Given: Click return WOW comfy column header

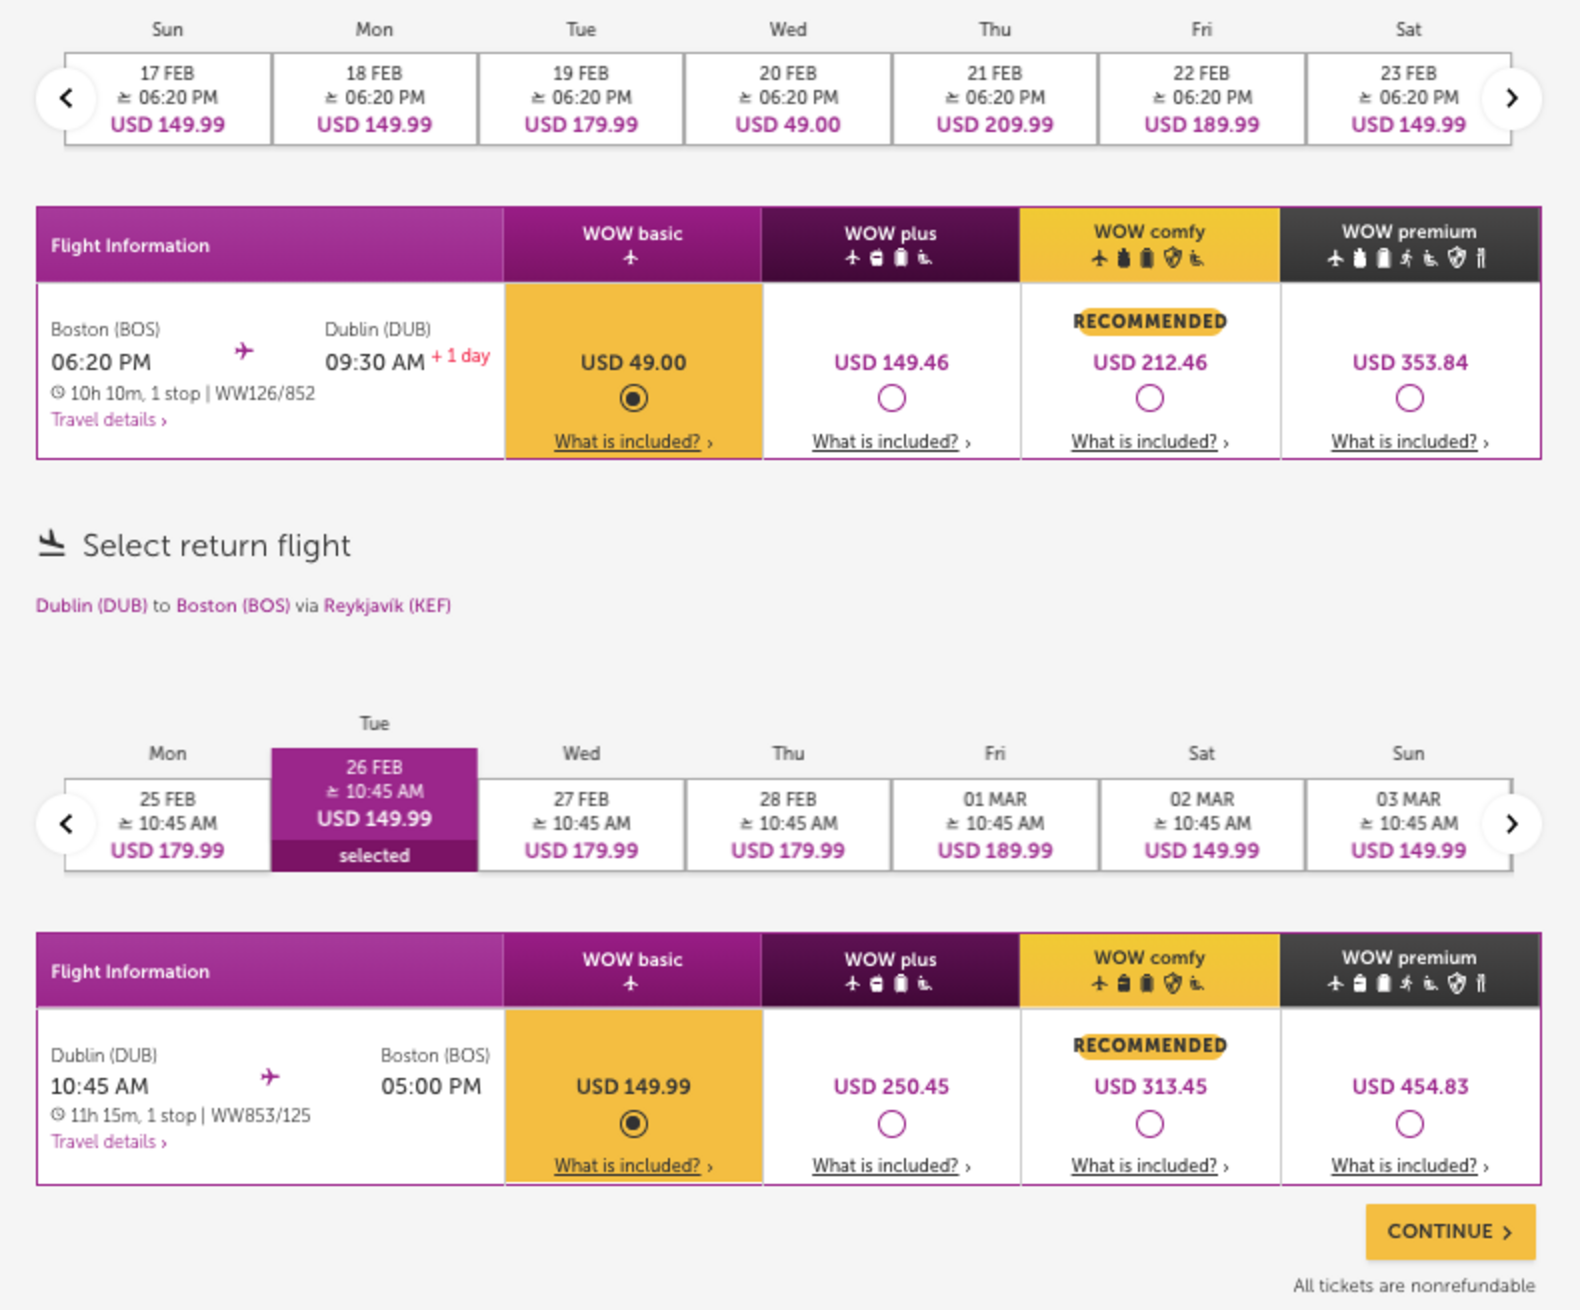Looking at the screenshot, I should 1150,970.
